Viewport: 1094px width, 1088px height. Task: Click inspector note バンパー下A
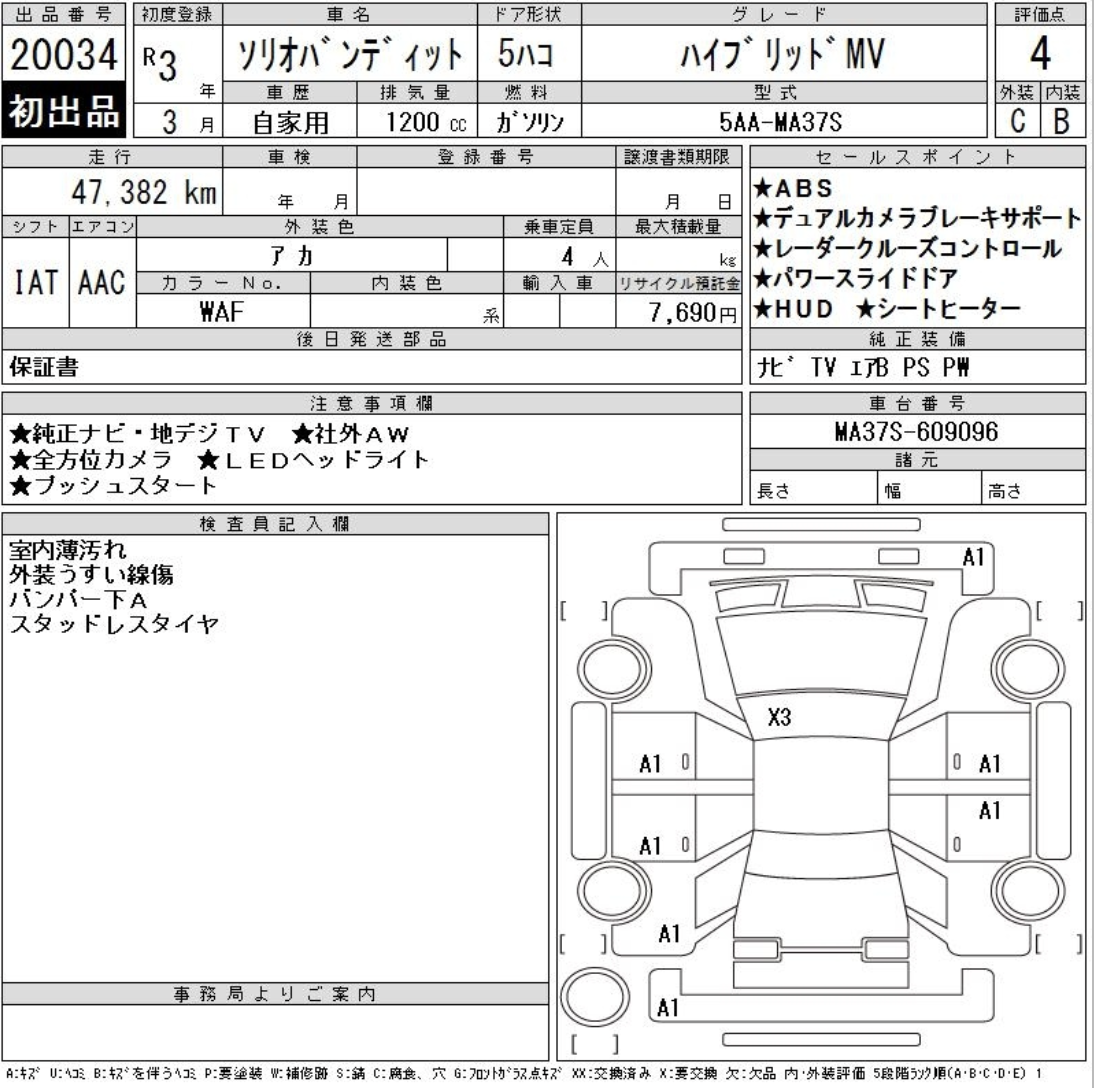tap(78, 599)
